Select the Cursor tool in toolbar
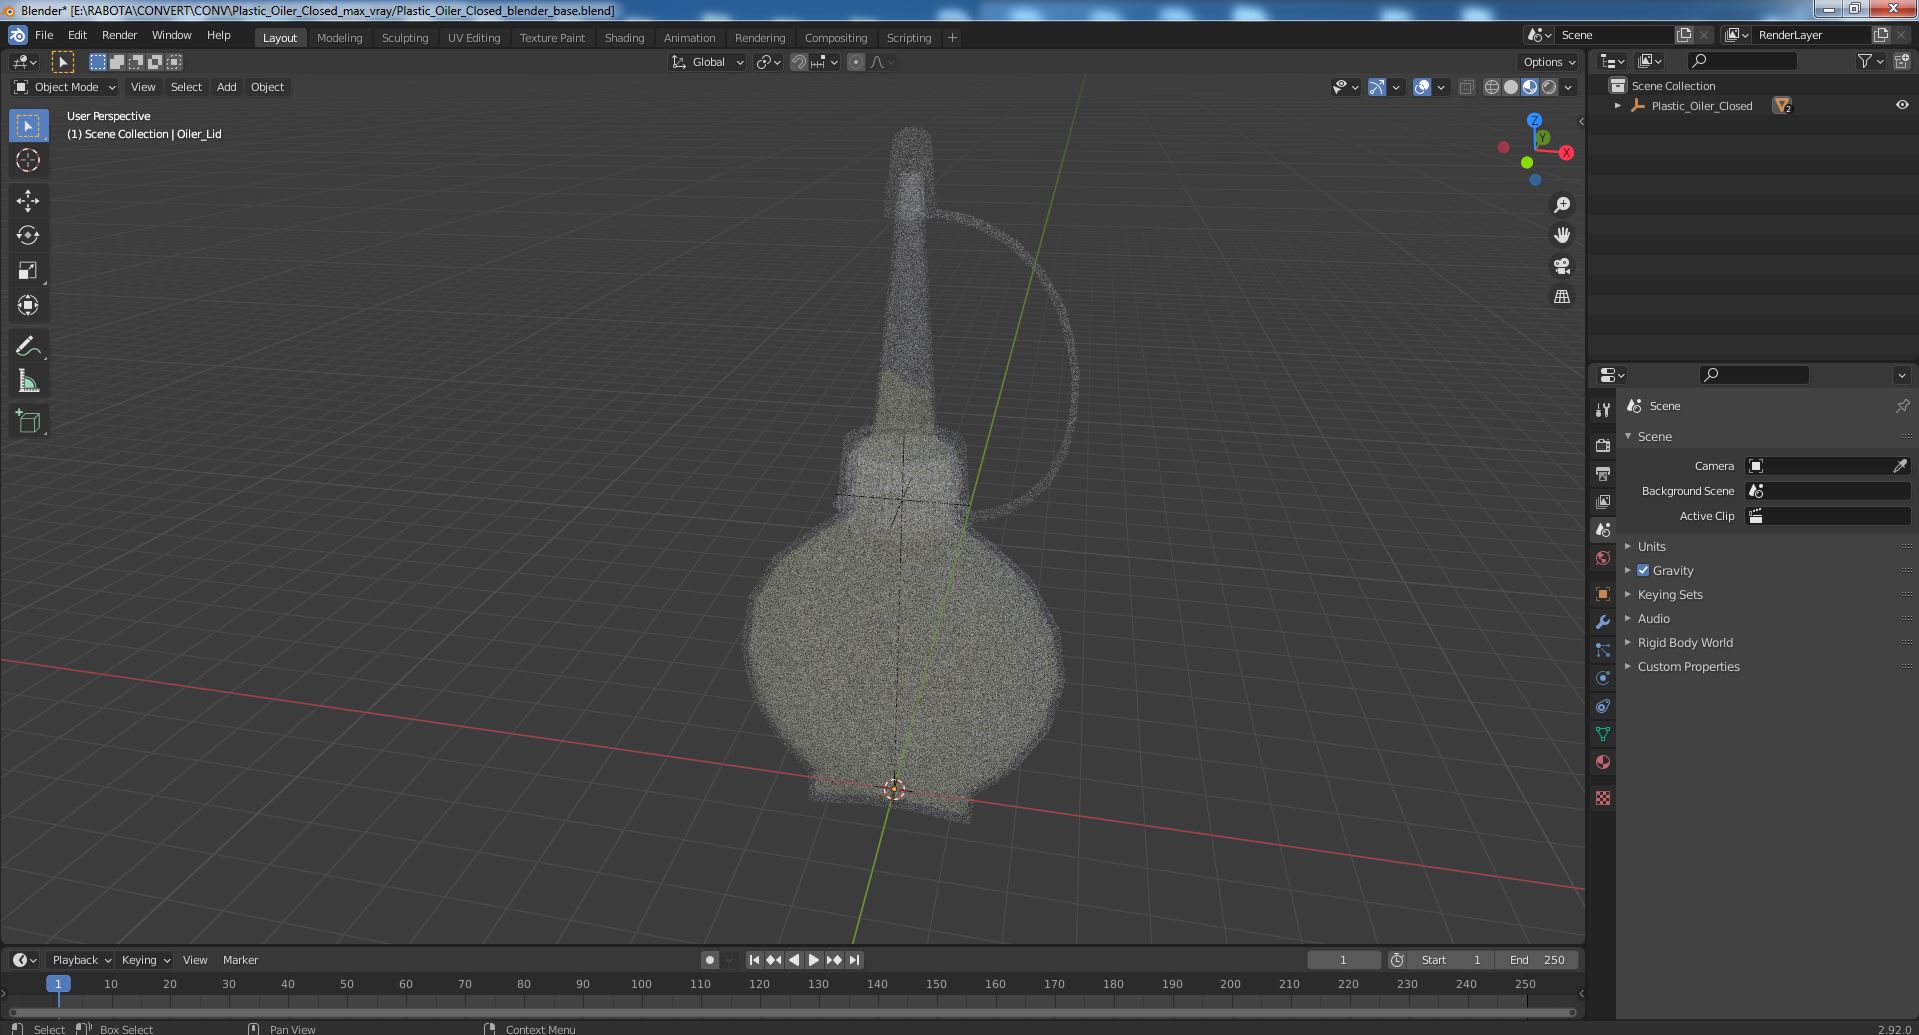 point(28,160)
